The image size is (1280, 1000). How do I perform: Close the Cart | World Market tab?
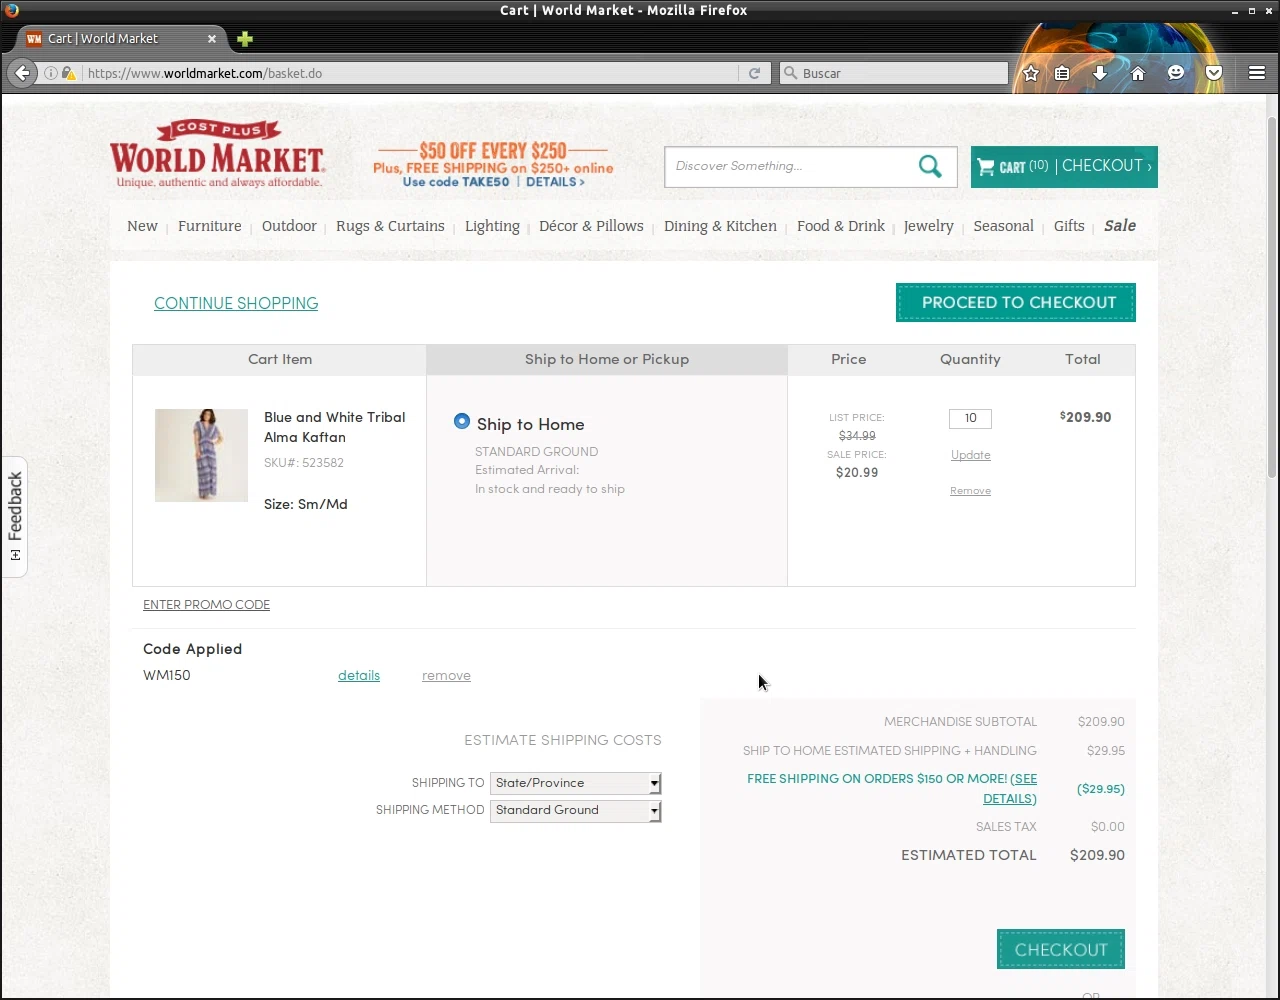point(211,39)
